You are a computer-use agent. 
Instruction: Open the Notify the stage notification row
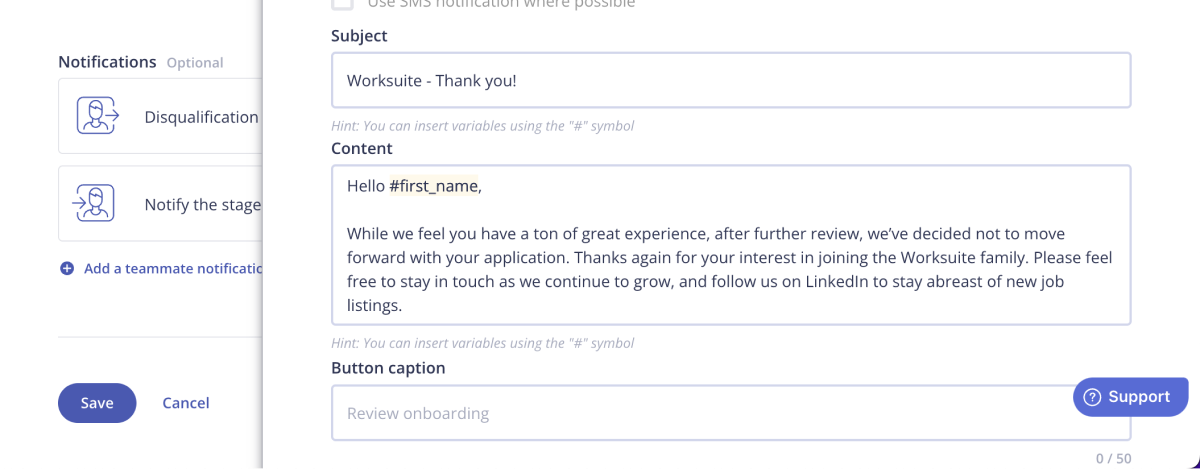point(202,205)
